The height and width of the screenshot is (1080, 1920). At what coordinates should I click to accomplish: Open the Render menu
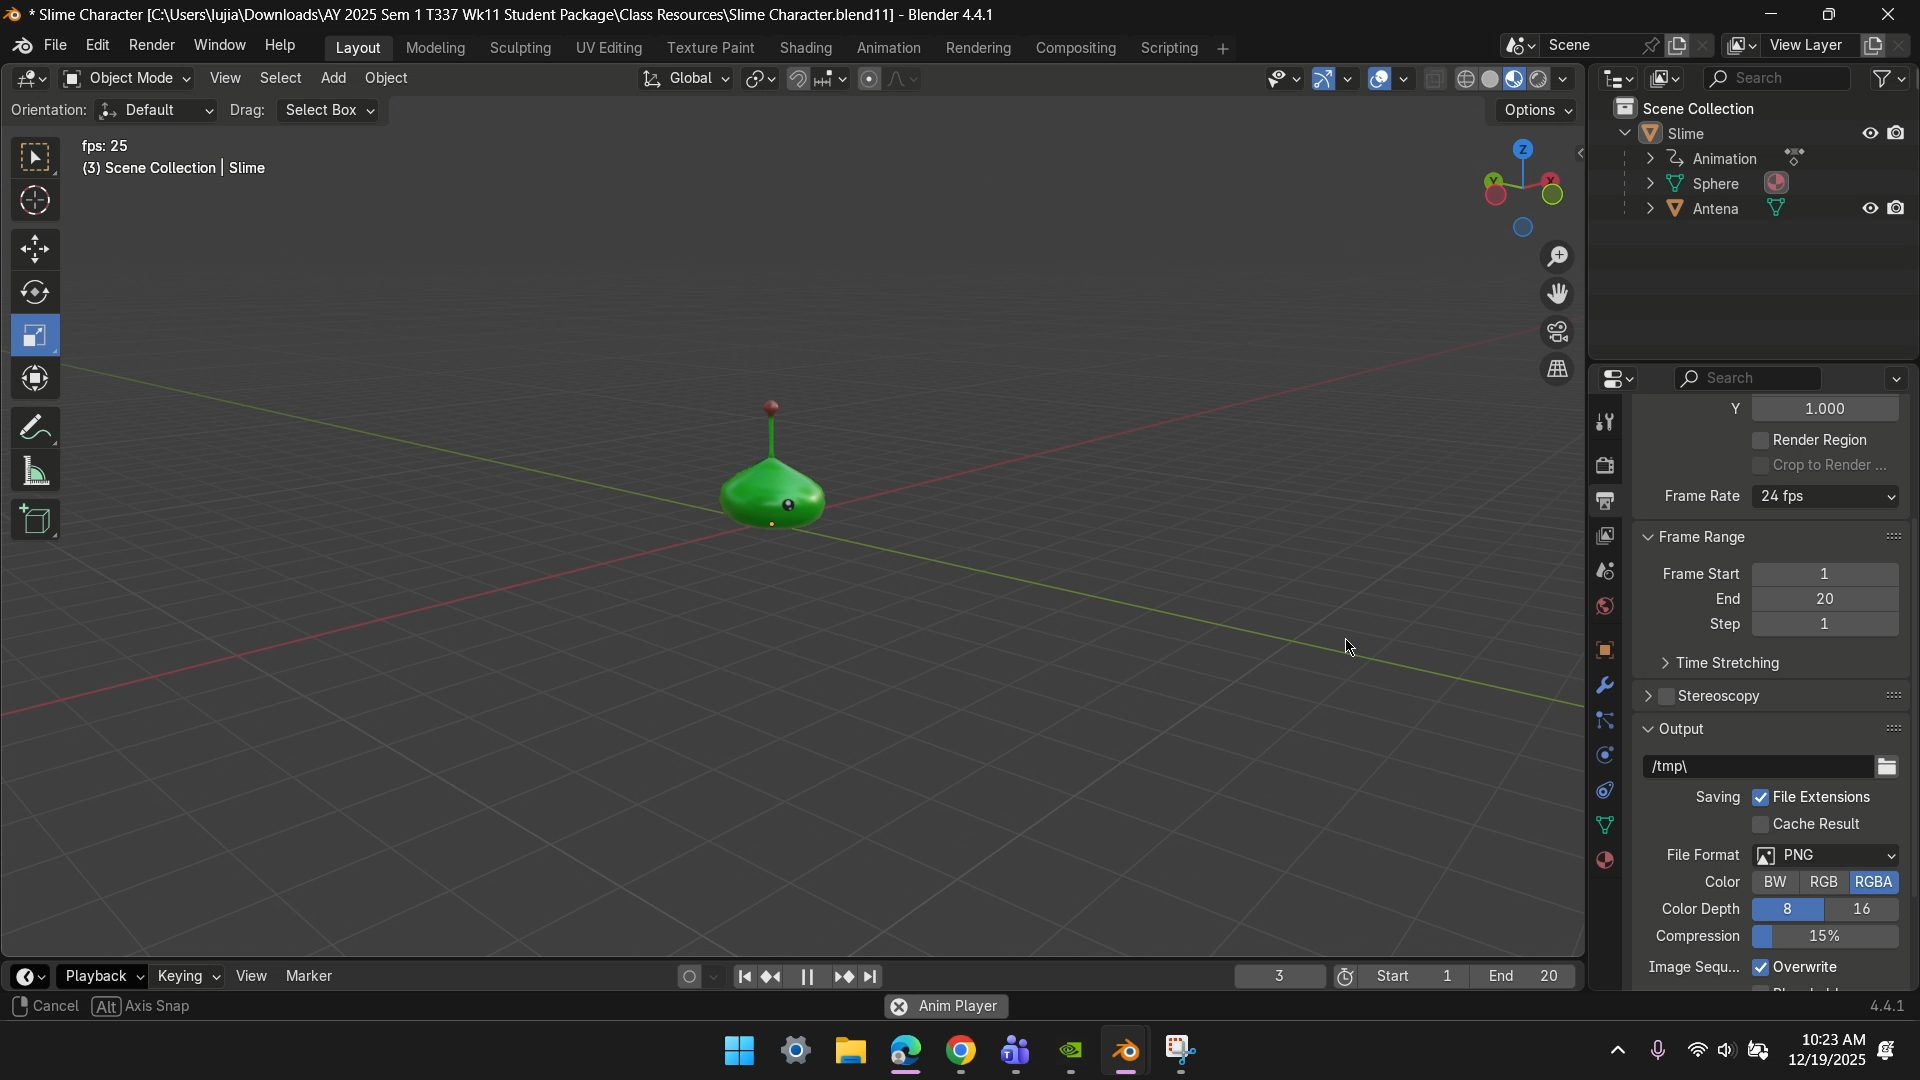pyautogui.click(x=152, y=46)
